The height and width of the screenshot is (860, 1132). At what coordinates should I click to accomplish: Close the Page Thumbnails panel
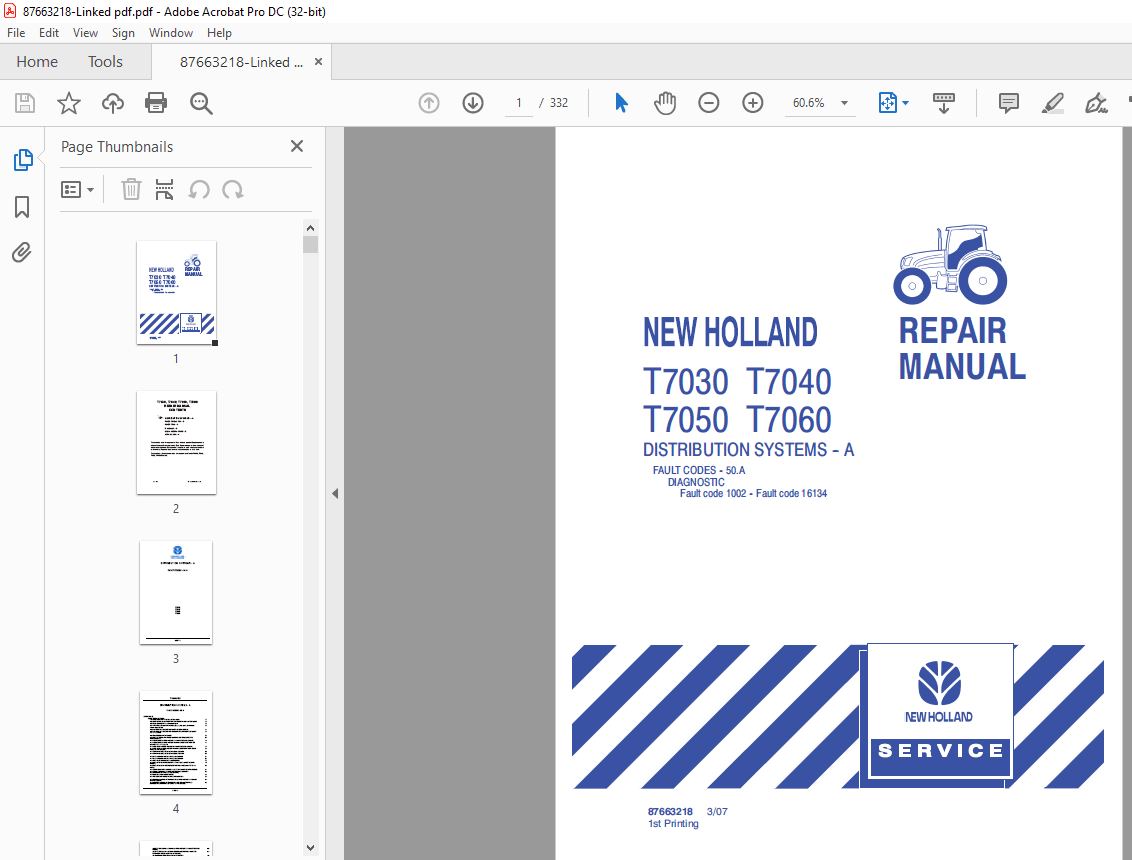(297, 147)
